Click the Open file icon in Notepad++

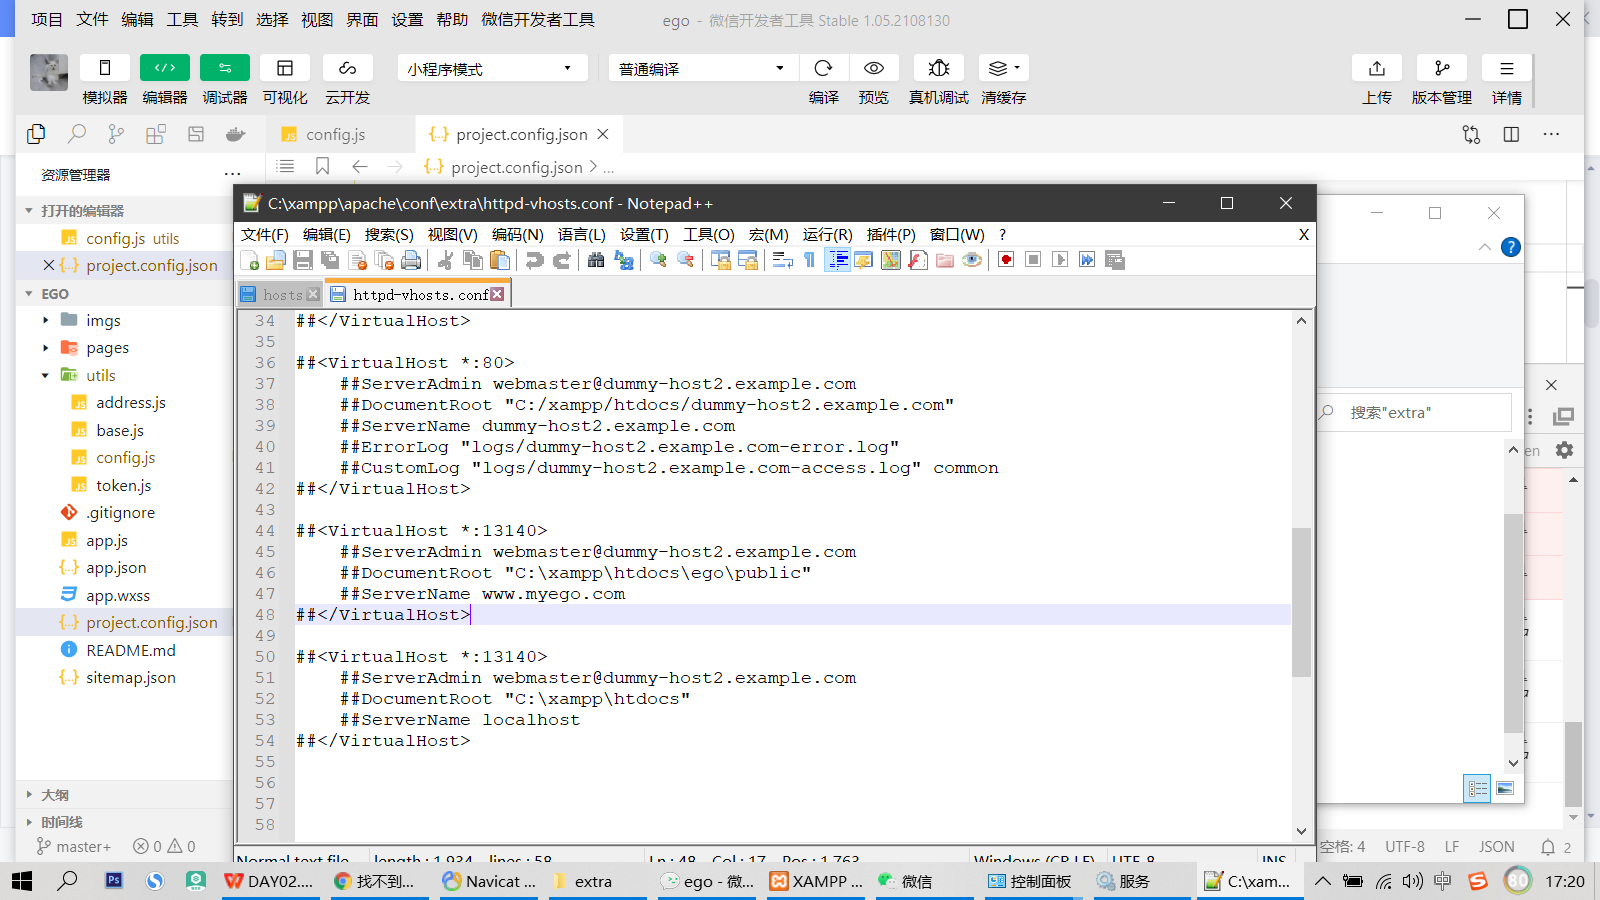(x=276, y=261)
